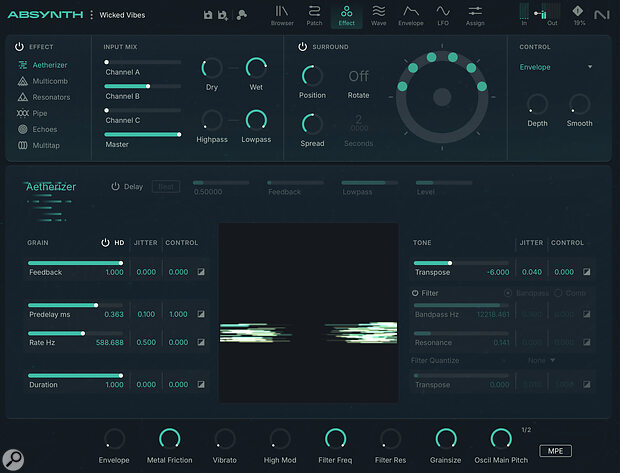The height and width of the screenshot is (473, 620).
Task: Click the Filter Freq macro knob
Action: pos(335,439)
